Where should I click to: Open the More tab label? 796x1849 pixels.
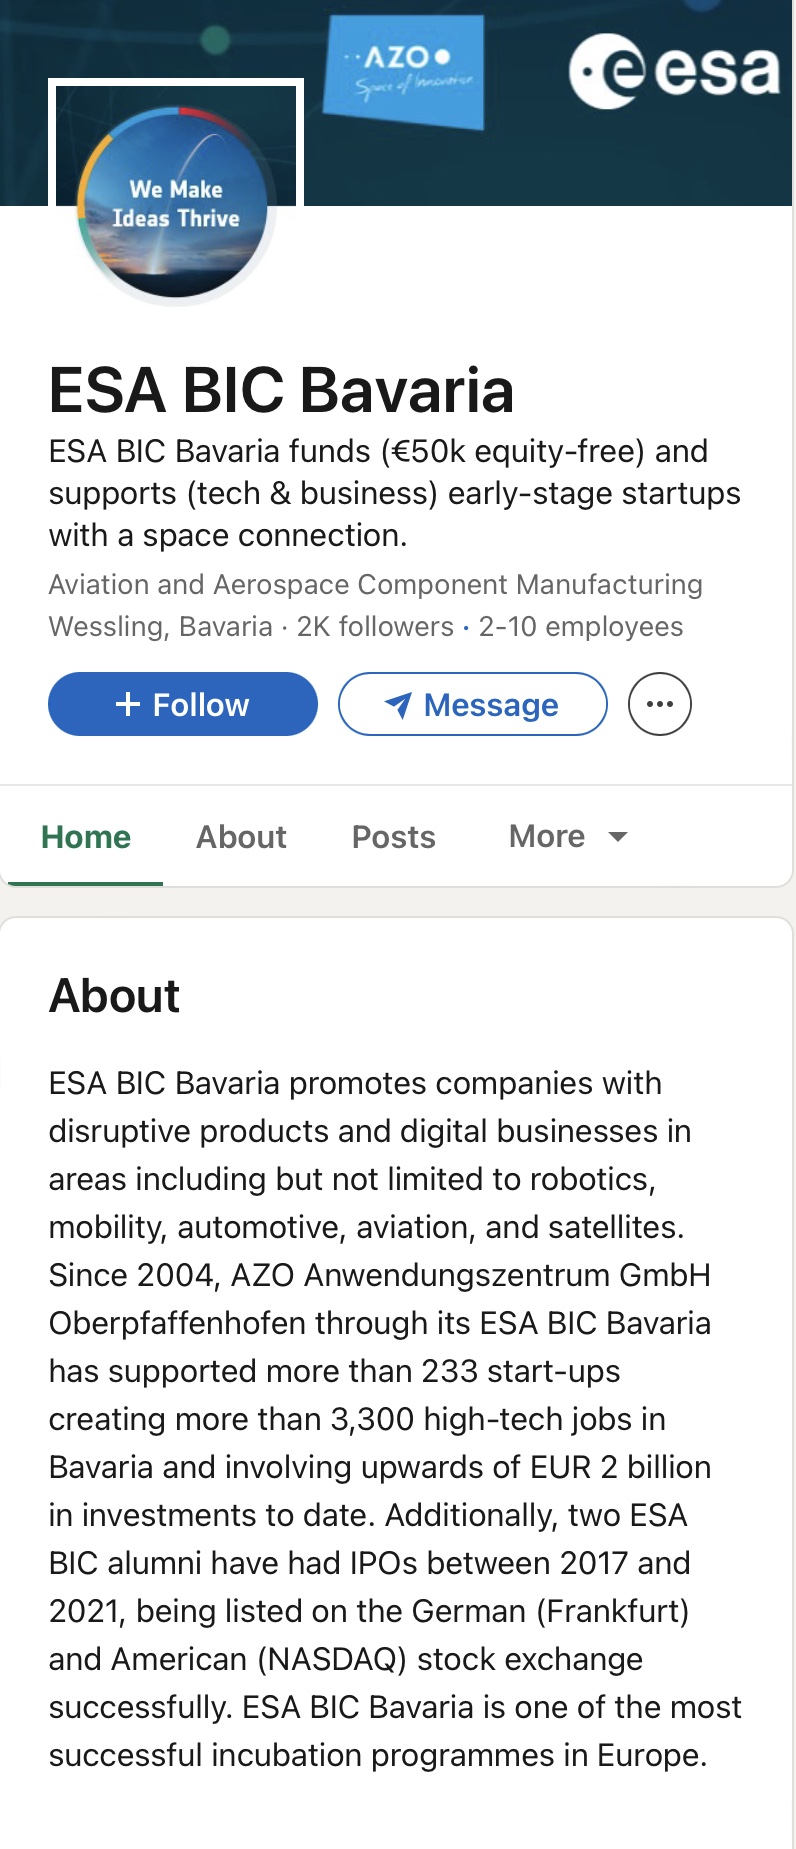tap(547, 836)
